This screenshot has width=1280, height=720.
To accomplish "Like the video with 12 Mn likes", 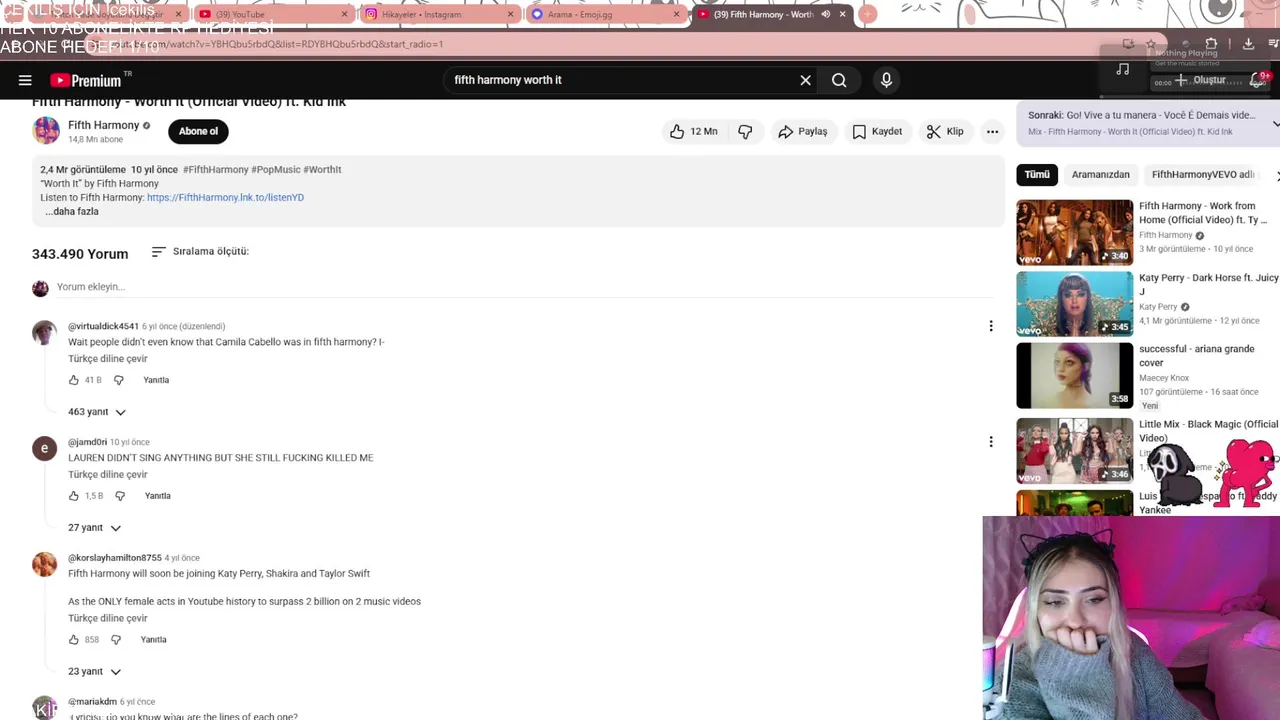I will (693, 131).
